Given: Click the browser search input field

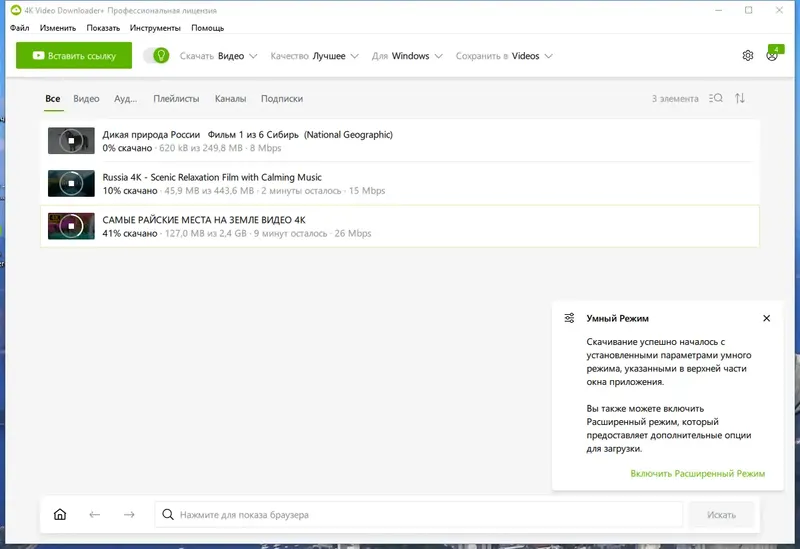Looking at the screenshot, I should (x=420, y=515).
